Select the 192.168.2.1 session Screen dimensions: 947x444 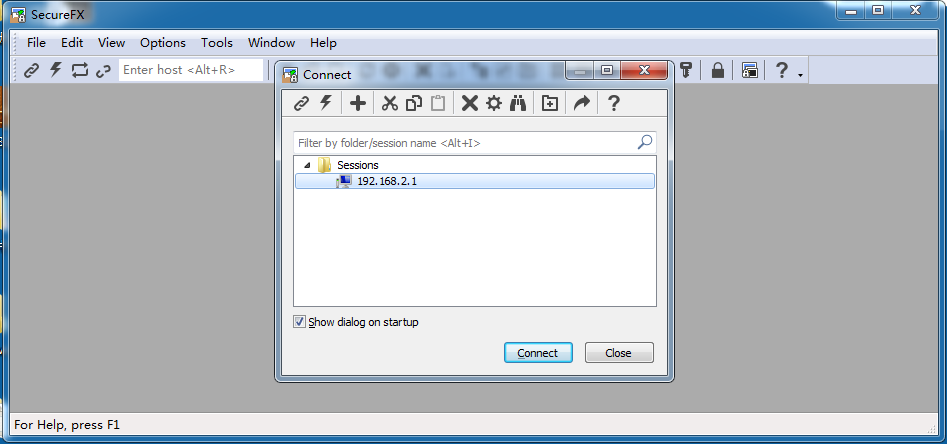point(475,181)
